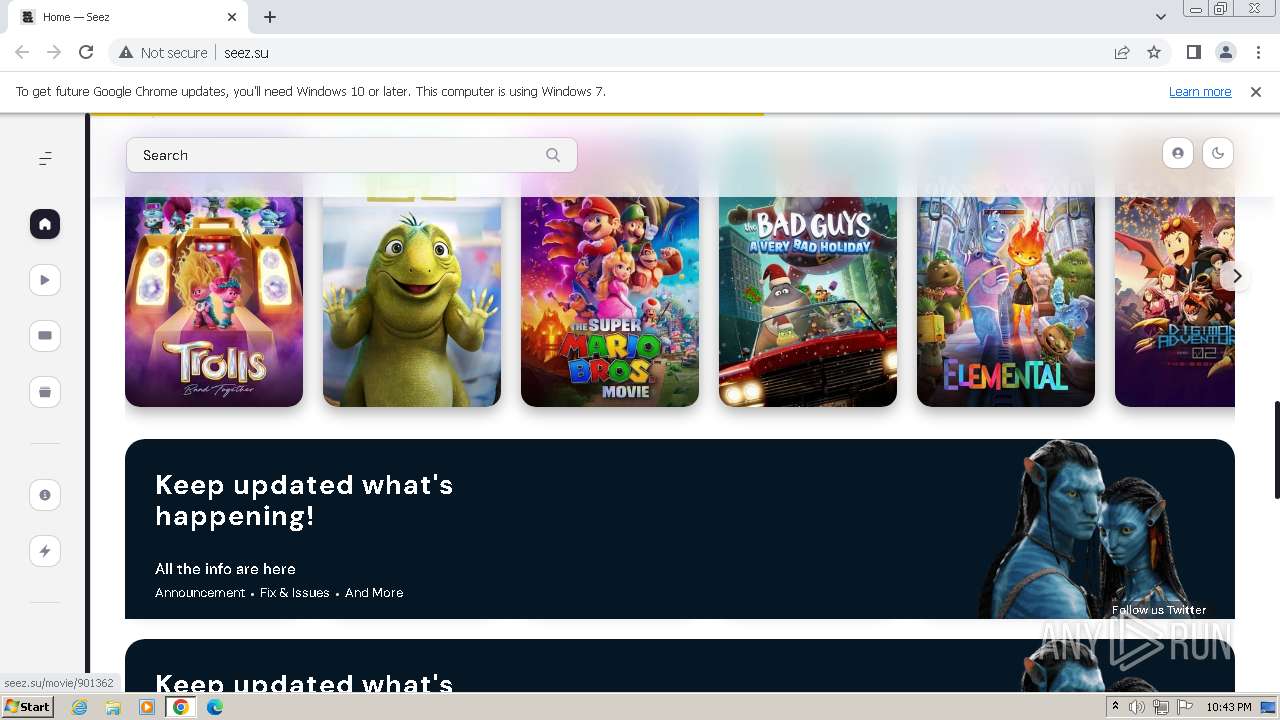
Task: Open the Elemental movie poster
Action: pos(1006,290)
